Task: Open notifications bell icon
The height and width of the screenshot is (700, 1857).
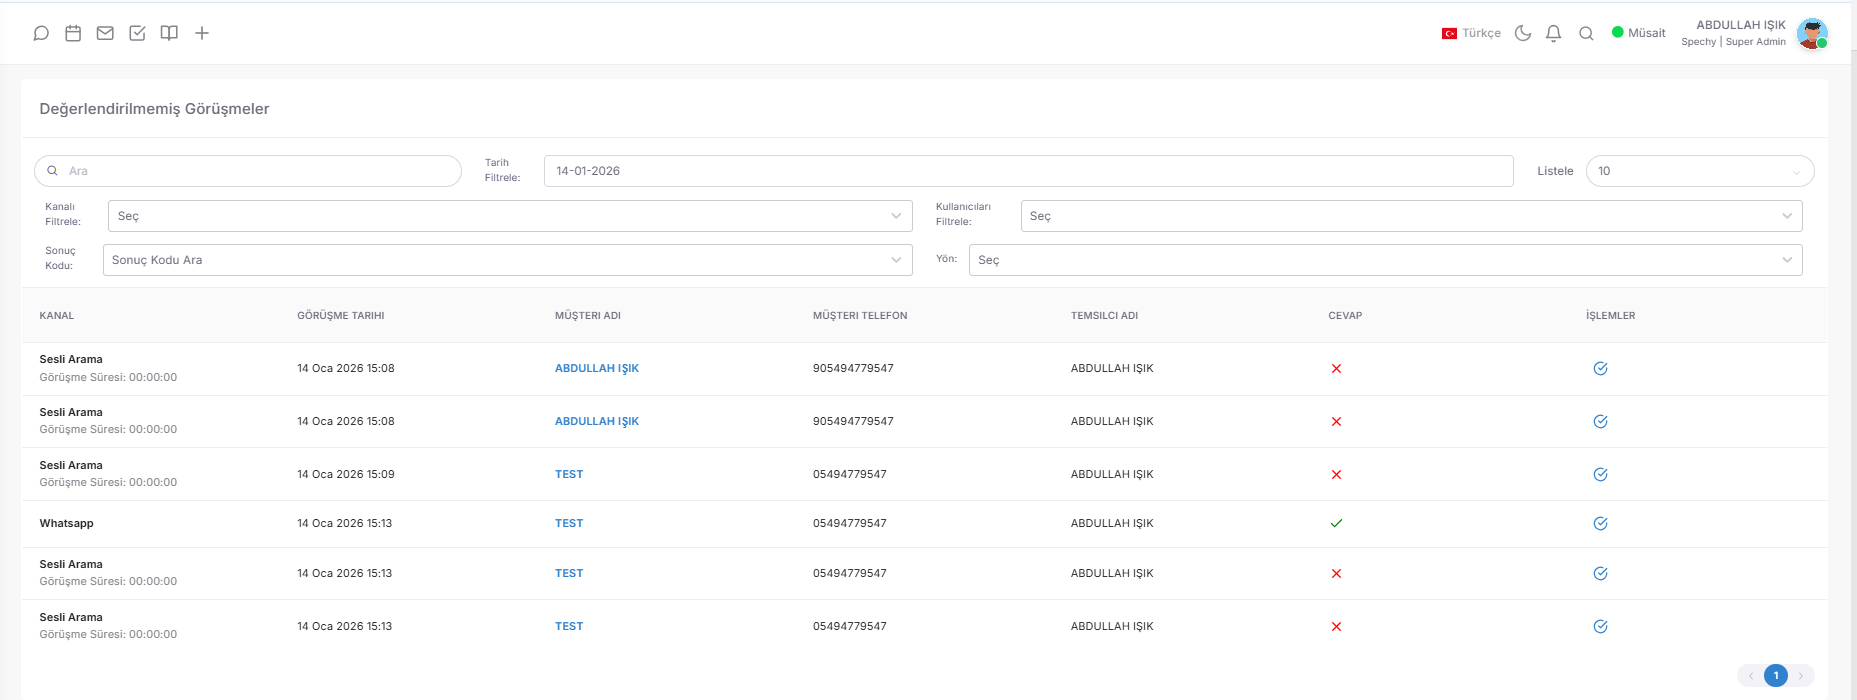Action: [1553, 33]
